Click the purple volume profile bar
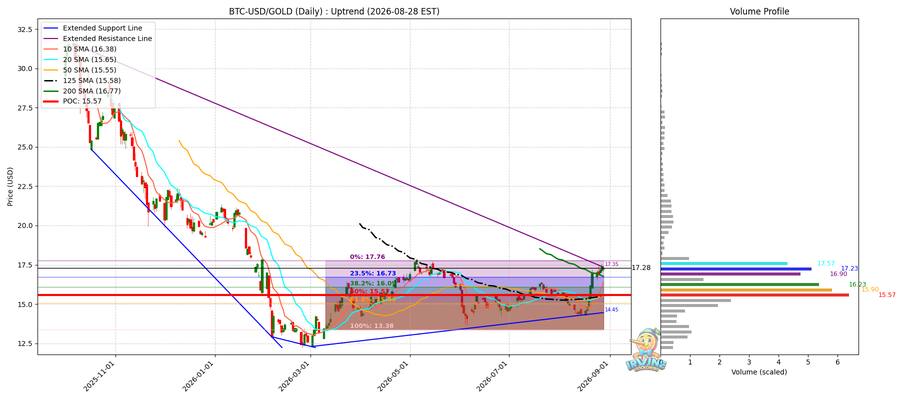The width and height of the screenshot is (900, 400). pos(730,274)
